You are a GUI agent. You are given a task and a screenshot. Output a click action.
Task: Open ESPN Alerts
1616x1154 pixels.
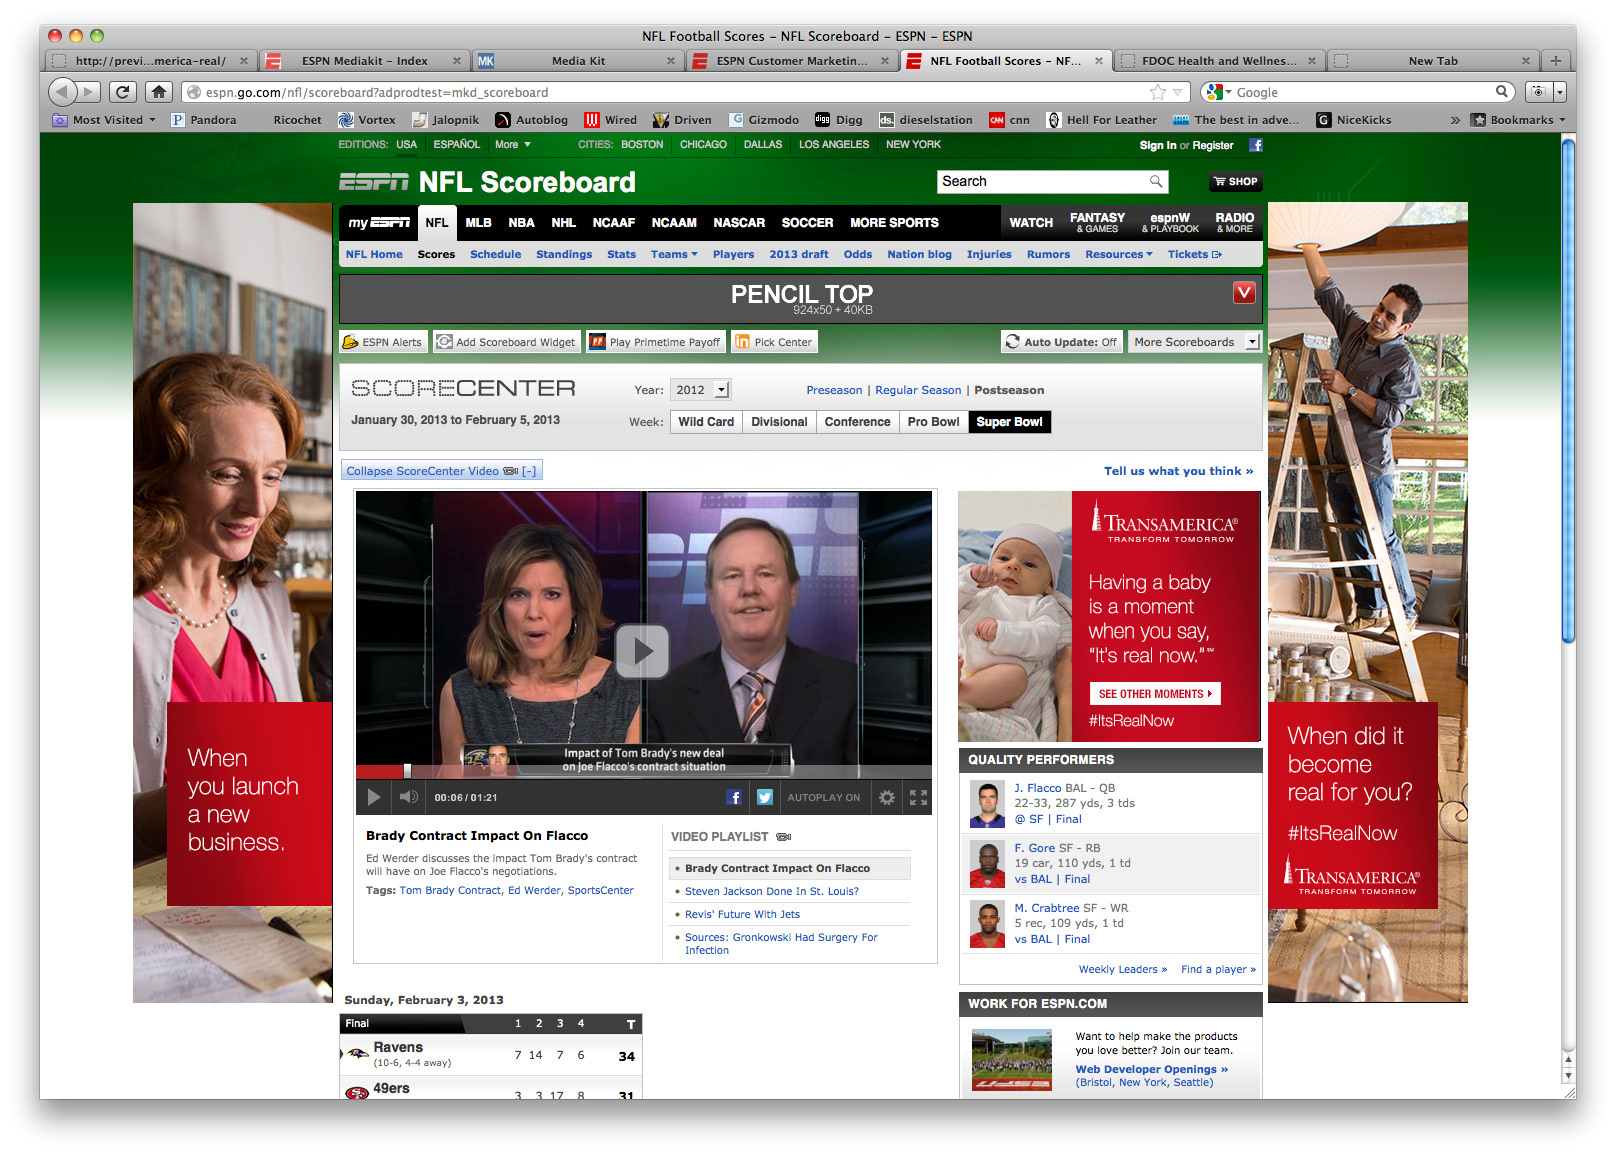click(383, 342)
